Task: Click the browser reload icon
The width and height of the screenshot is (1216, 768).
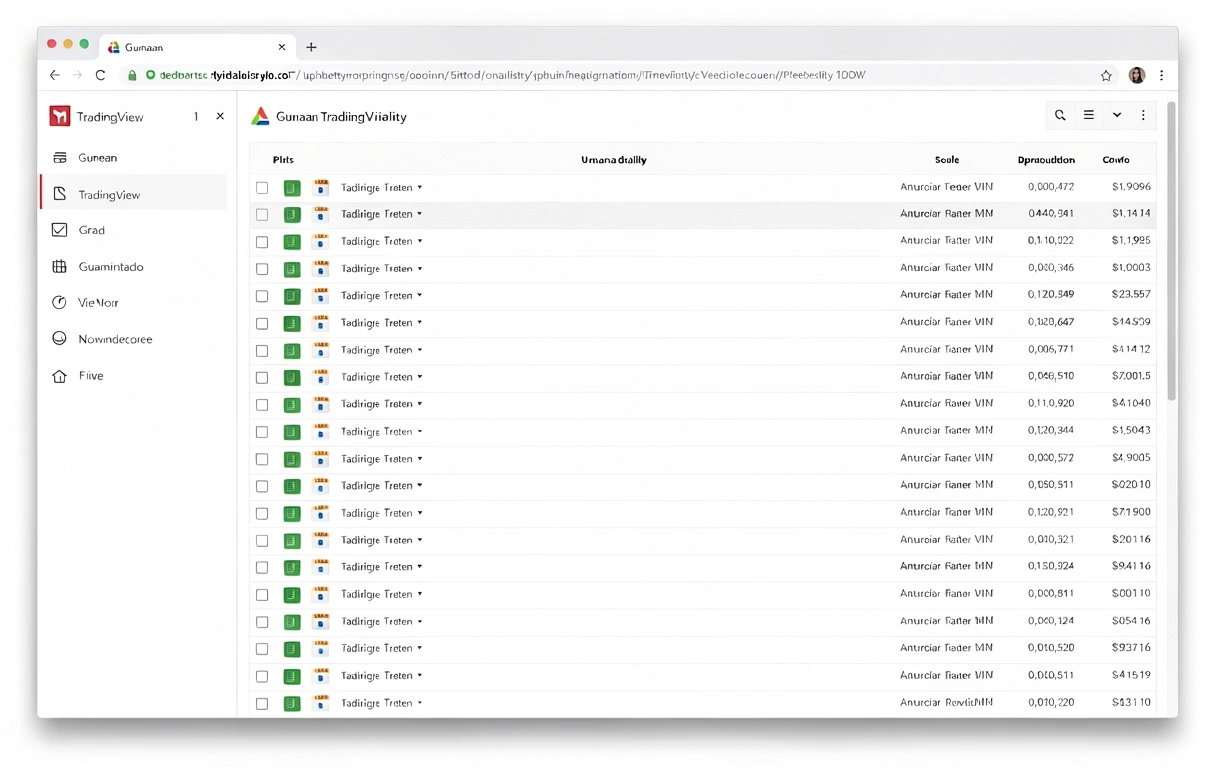Action: (100, 75)
